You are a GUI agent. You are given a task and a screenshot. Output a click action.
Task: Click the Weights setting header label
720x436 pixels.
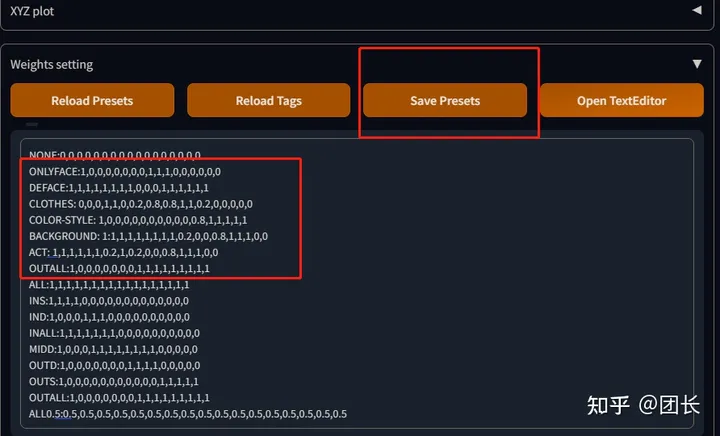pos(51,64)
